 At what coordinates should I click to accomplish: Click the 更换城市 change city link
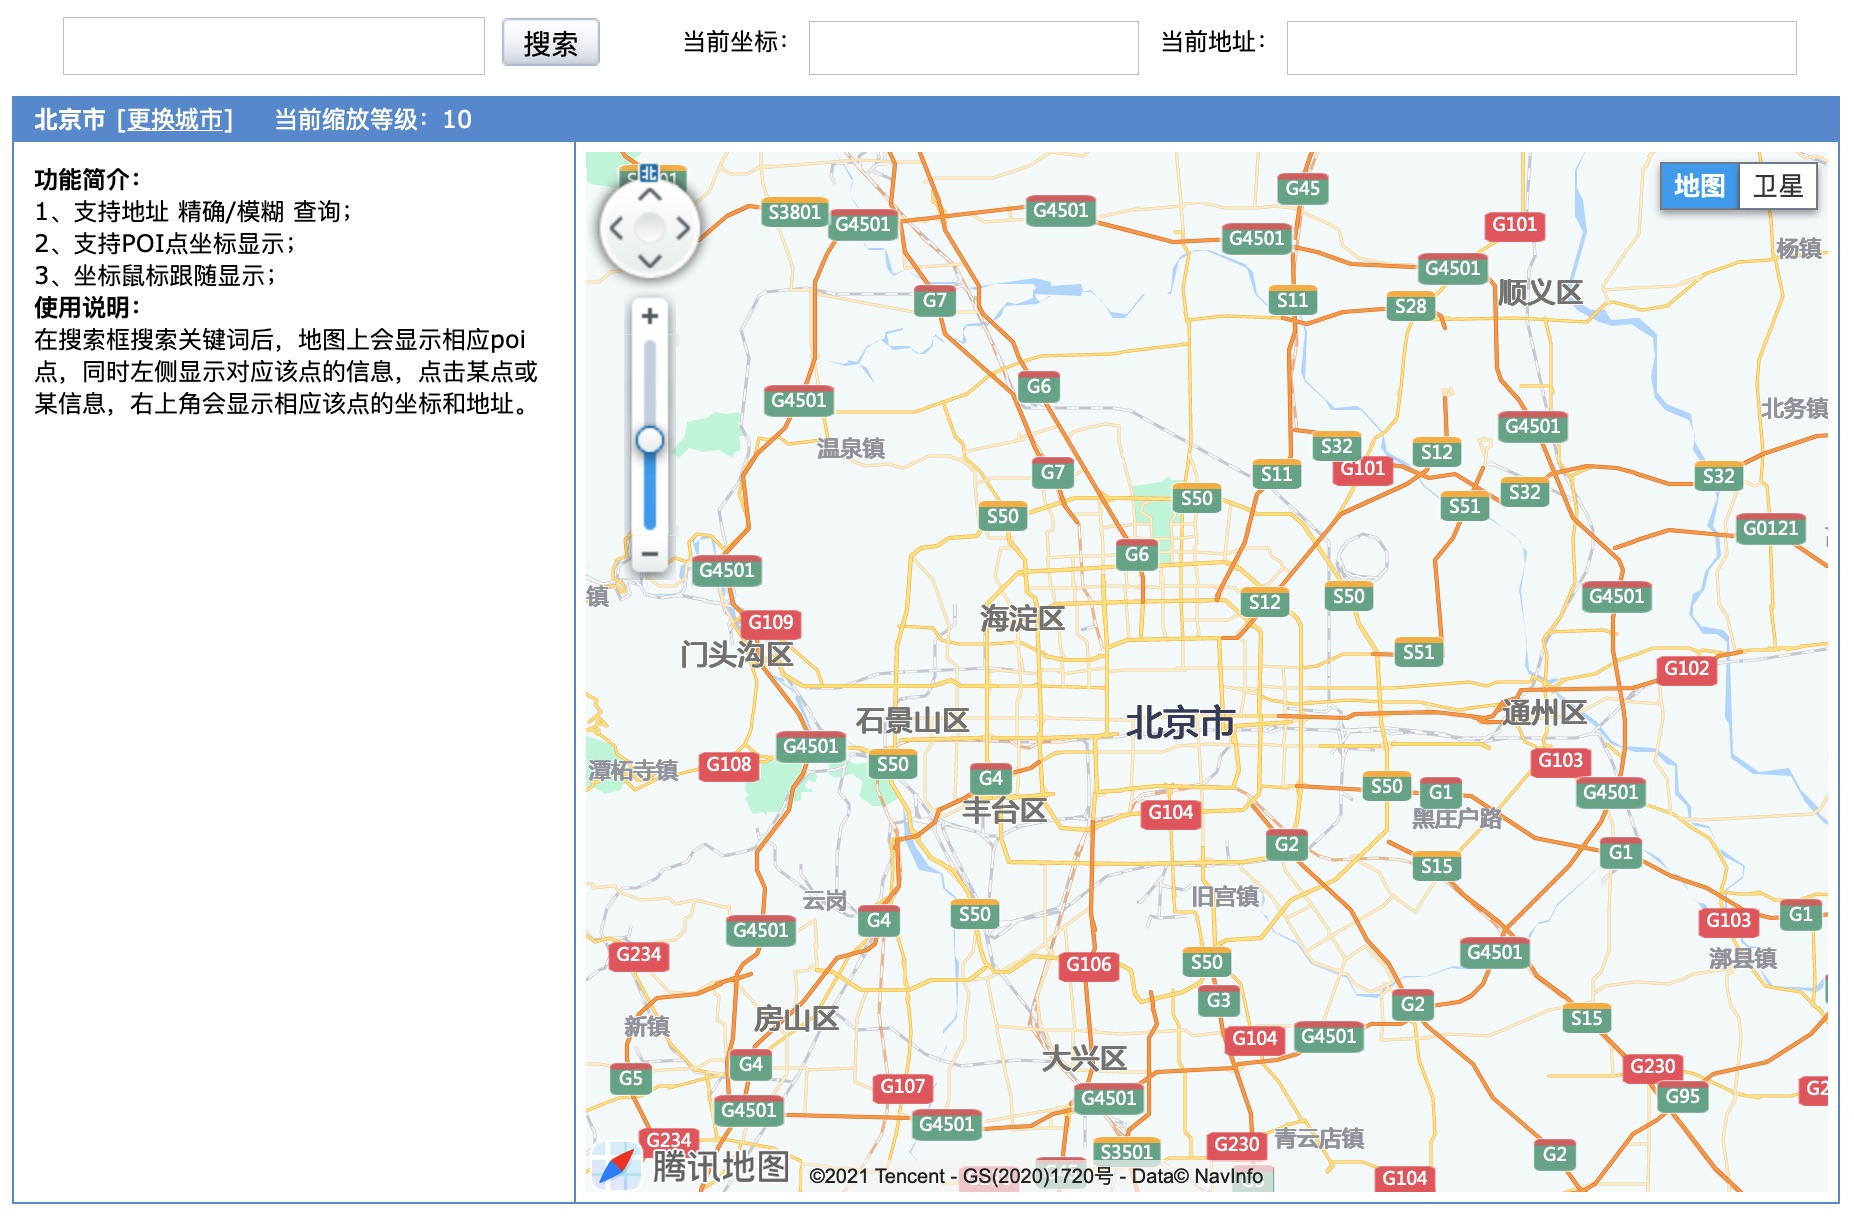tap(174, 120)
